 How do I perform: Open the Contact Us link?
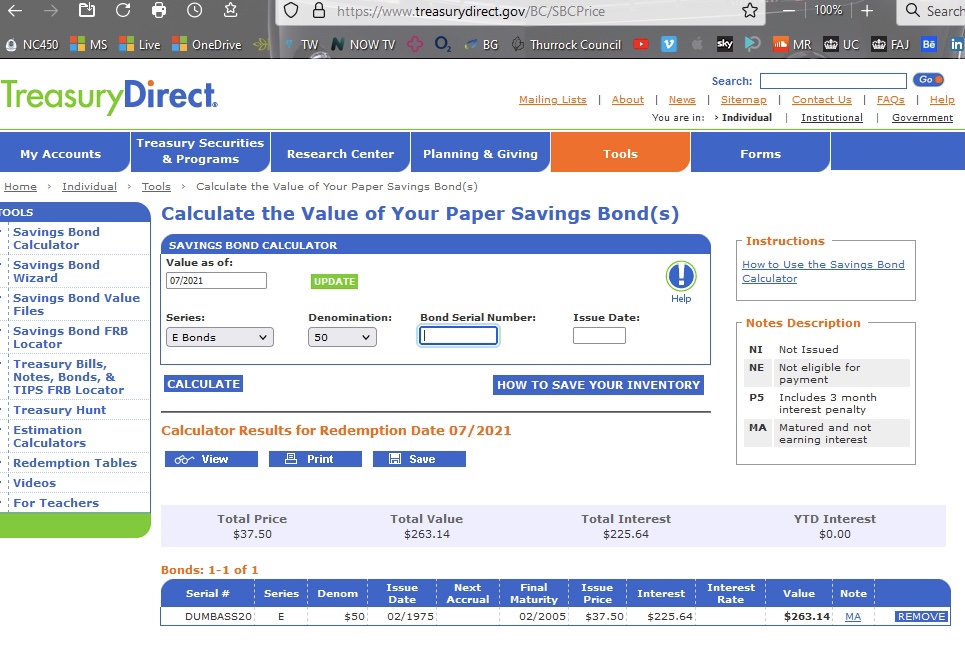click(822, 100)
